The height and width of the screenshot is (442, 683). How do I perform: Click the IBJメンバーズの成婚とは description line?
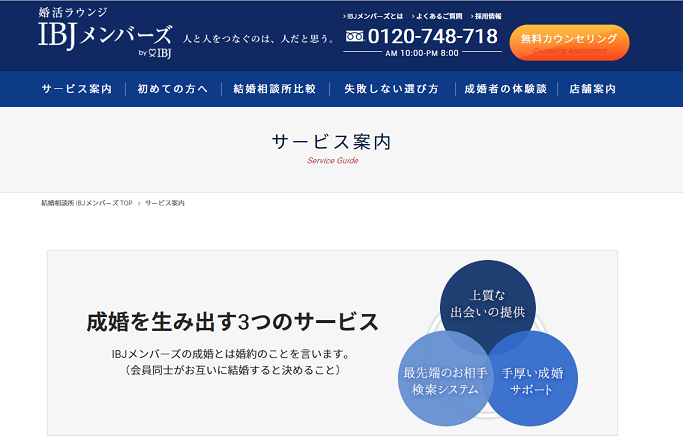point(232,354)
